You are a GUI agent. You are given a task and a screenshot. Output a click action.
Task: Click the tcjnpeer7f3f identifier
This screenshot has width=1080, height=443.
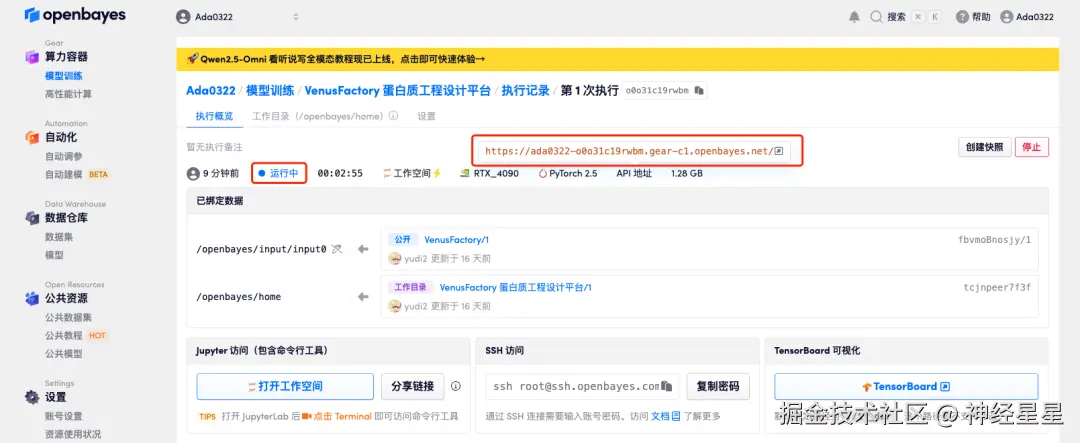[997, 287]
